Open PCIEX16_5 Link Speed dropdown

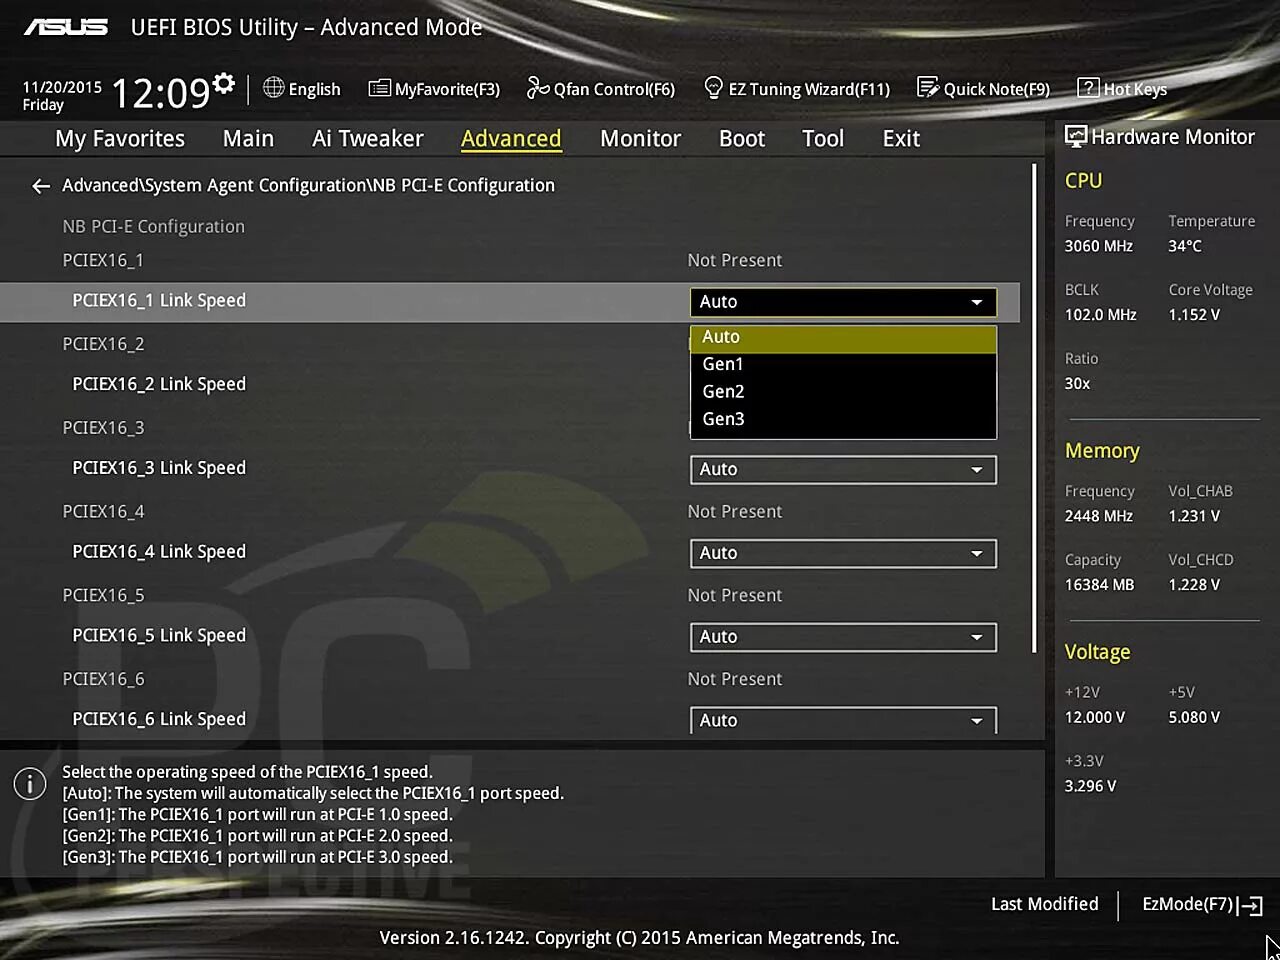click(x=843, y=637)
